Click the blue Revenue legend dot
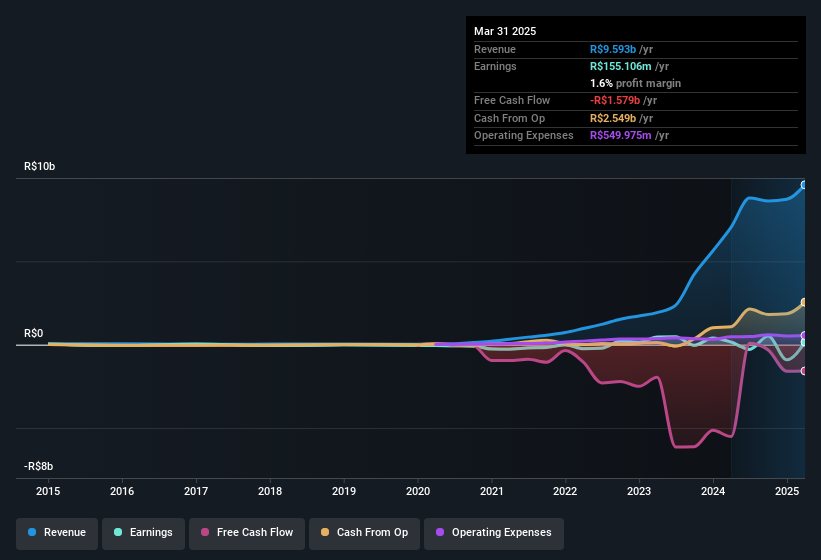The image size is (821, 560). 32,532
